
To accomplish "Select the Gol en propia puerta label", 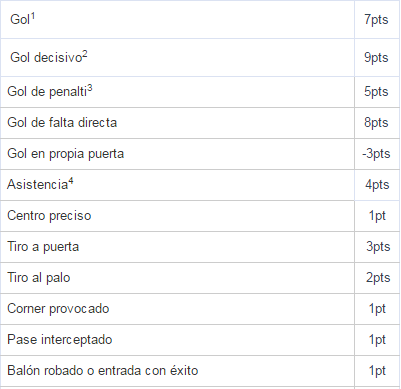I will tap(65, 154).
